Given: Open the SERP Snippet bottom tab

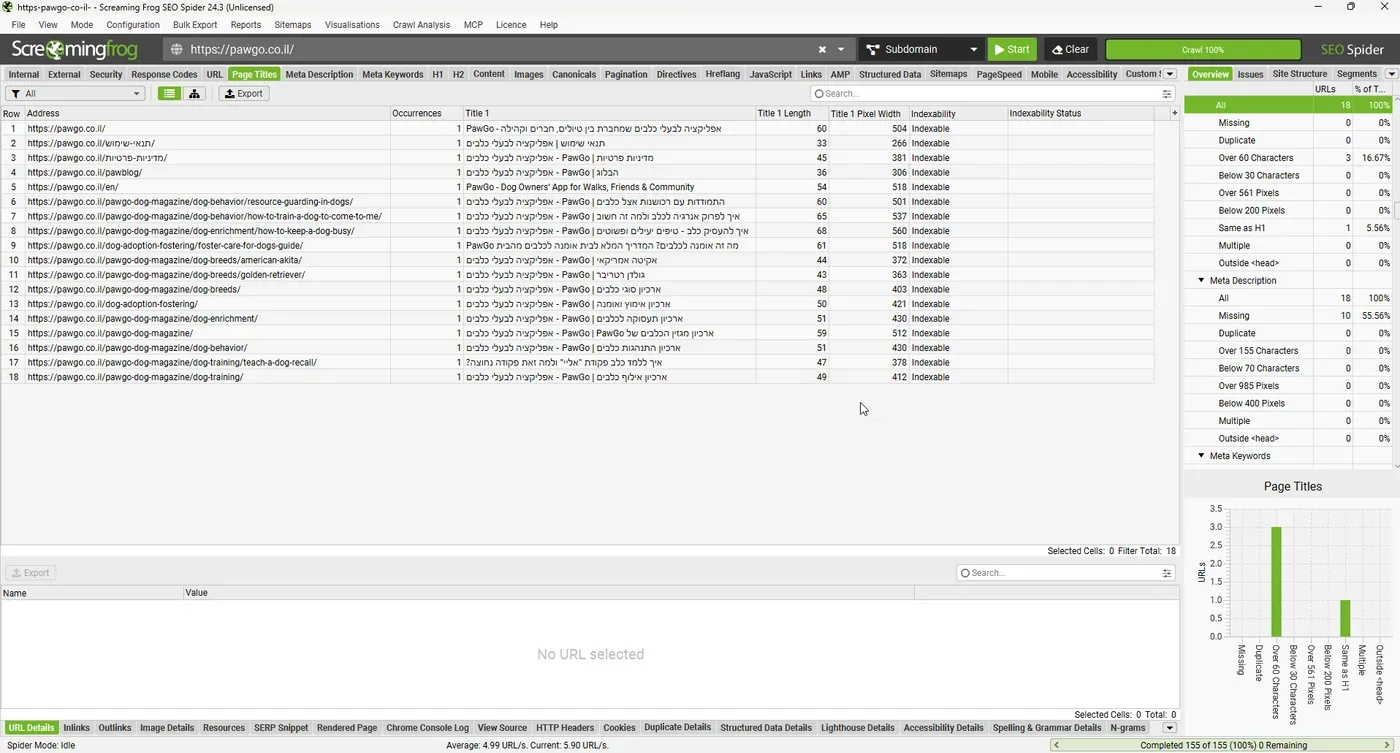Looking at the screenshot, I should tap(281, 728).
